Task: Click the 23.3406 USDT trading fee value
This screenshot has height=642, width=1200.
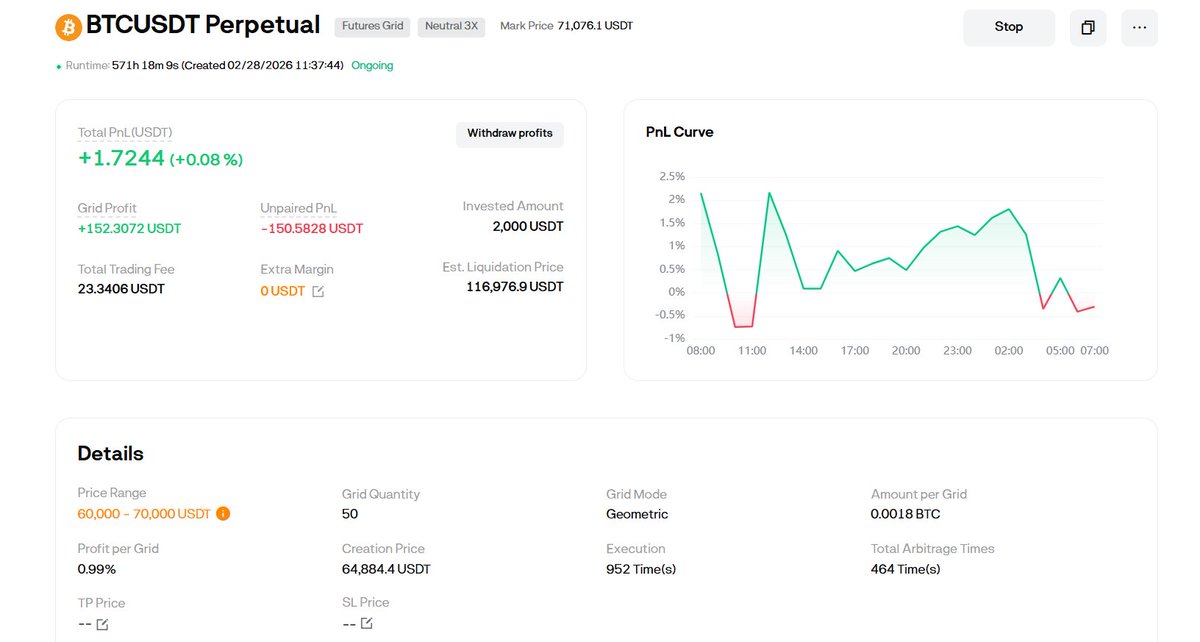Action: click(121, 289)
